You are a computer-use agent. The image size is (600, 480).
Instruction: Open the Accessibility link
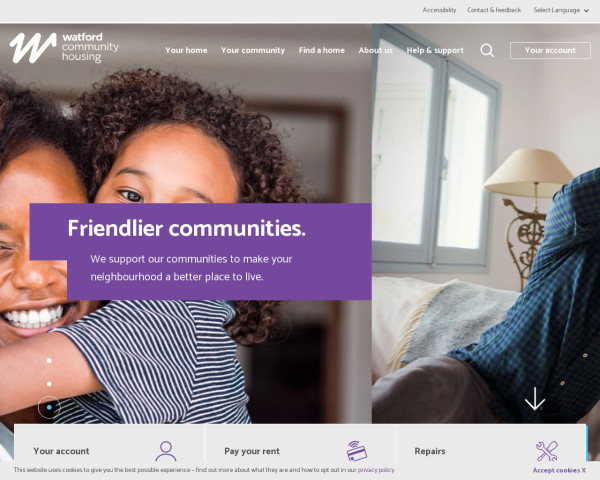point(439,10)
